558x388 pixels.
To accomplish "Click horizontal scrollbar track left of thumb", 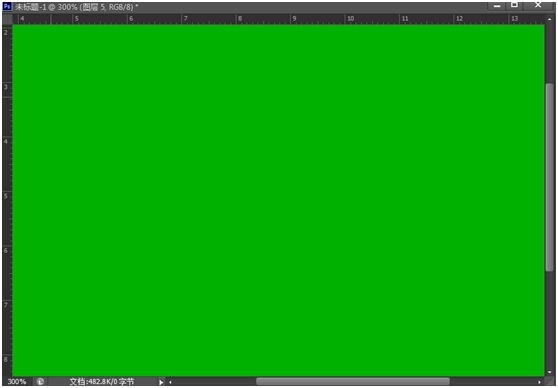I will pos(215,382).
